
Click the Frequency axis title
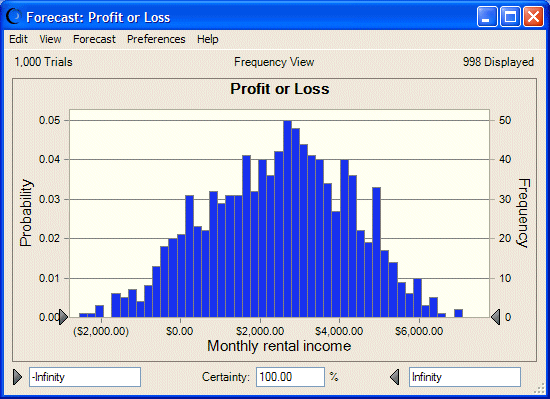pos(523,213)
